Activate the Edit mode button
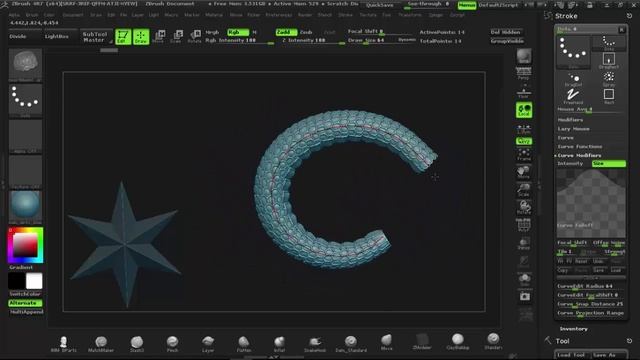 tap(123, 36)
